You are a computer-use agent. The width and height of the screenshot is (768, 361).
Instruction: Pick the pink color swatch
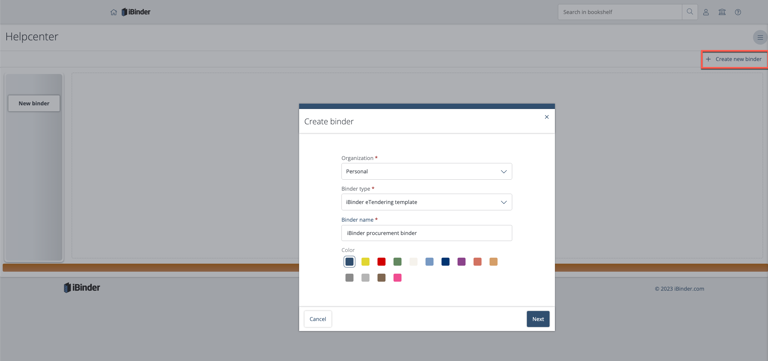[x=398, y=278]
